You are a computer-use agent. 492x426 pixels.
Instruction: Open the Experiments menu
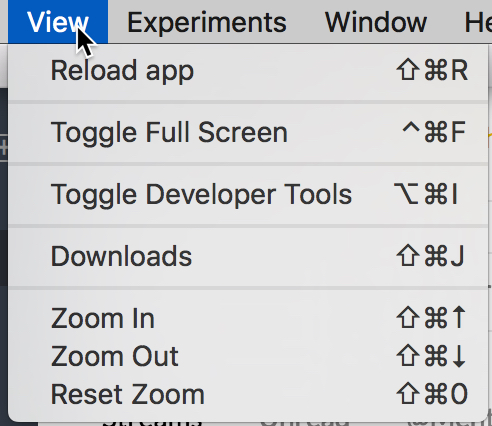coord(207,23)
